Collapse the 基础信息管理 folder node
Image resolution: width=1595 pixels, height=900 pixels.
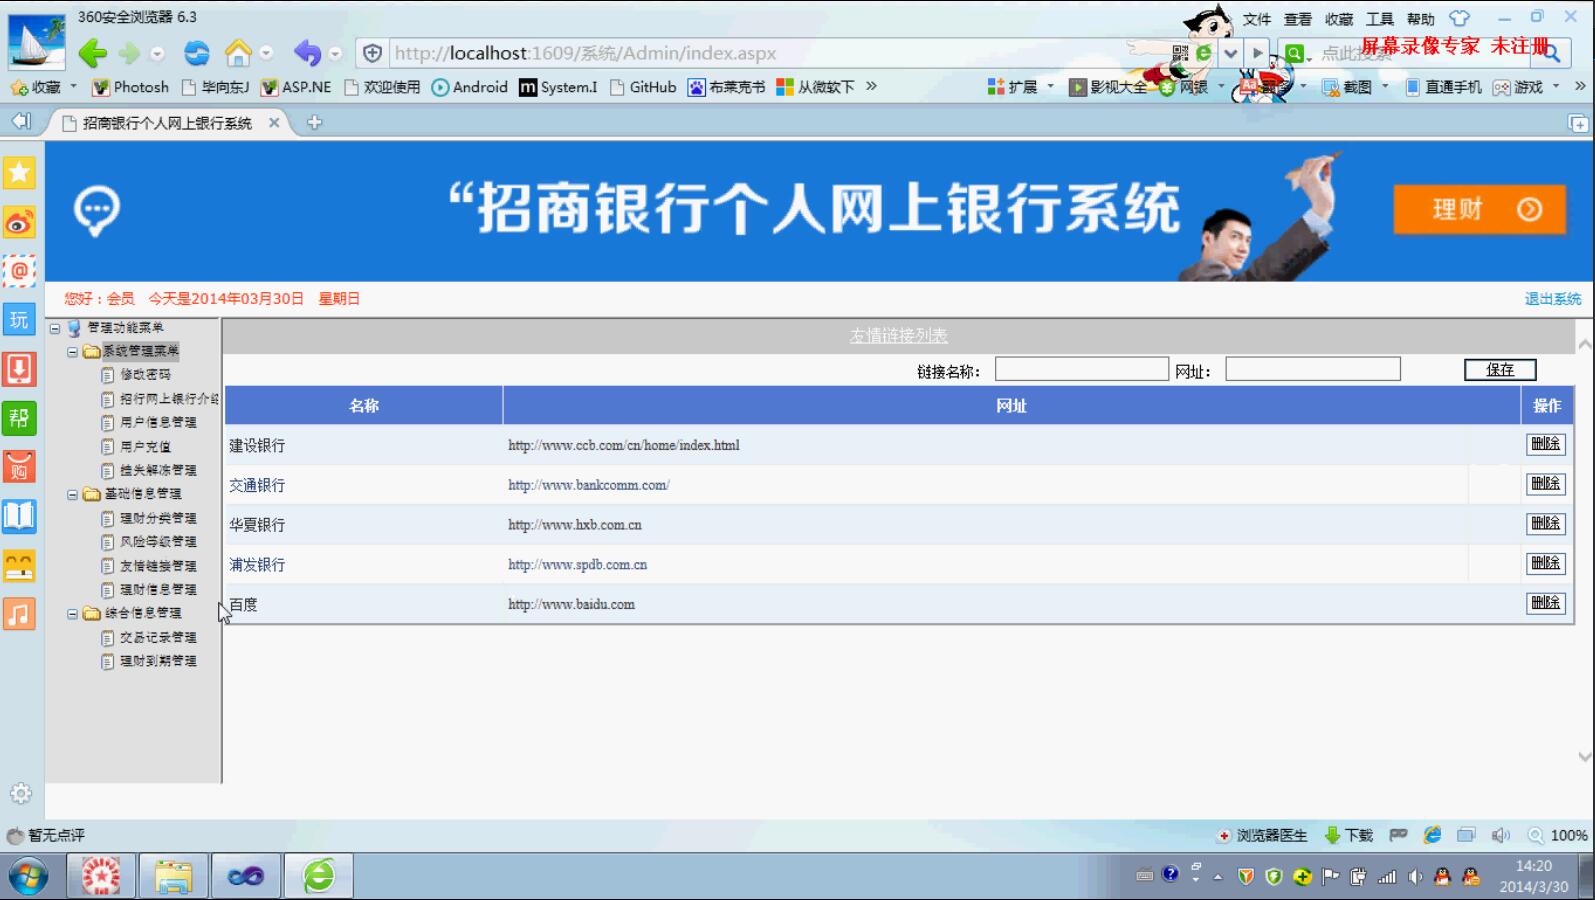click(x=72, y=494)
